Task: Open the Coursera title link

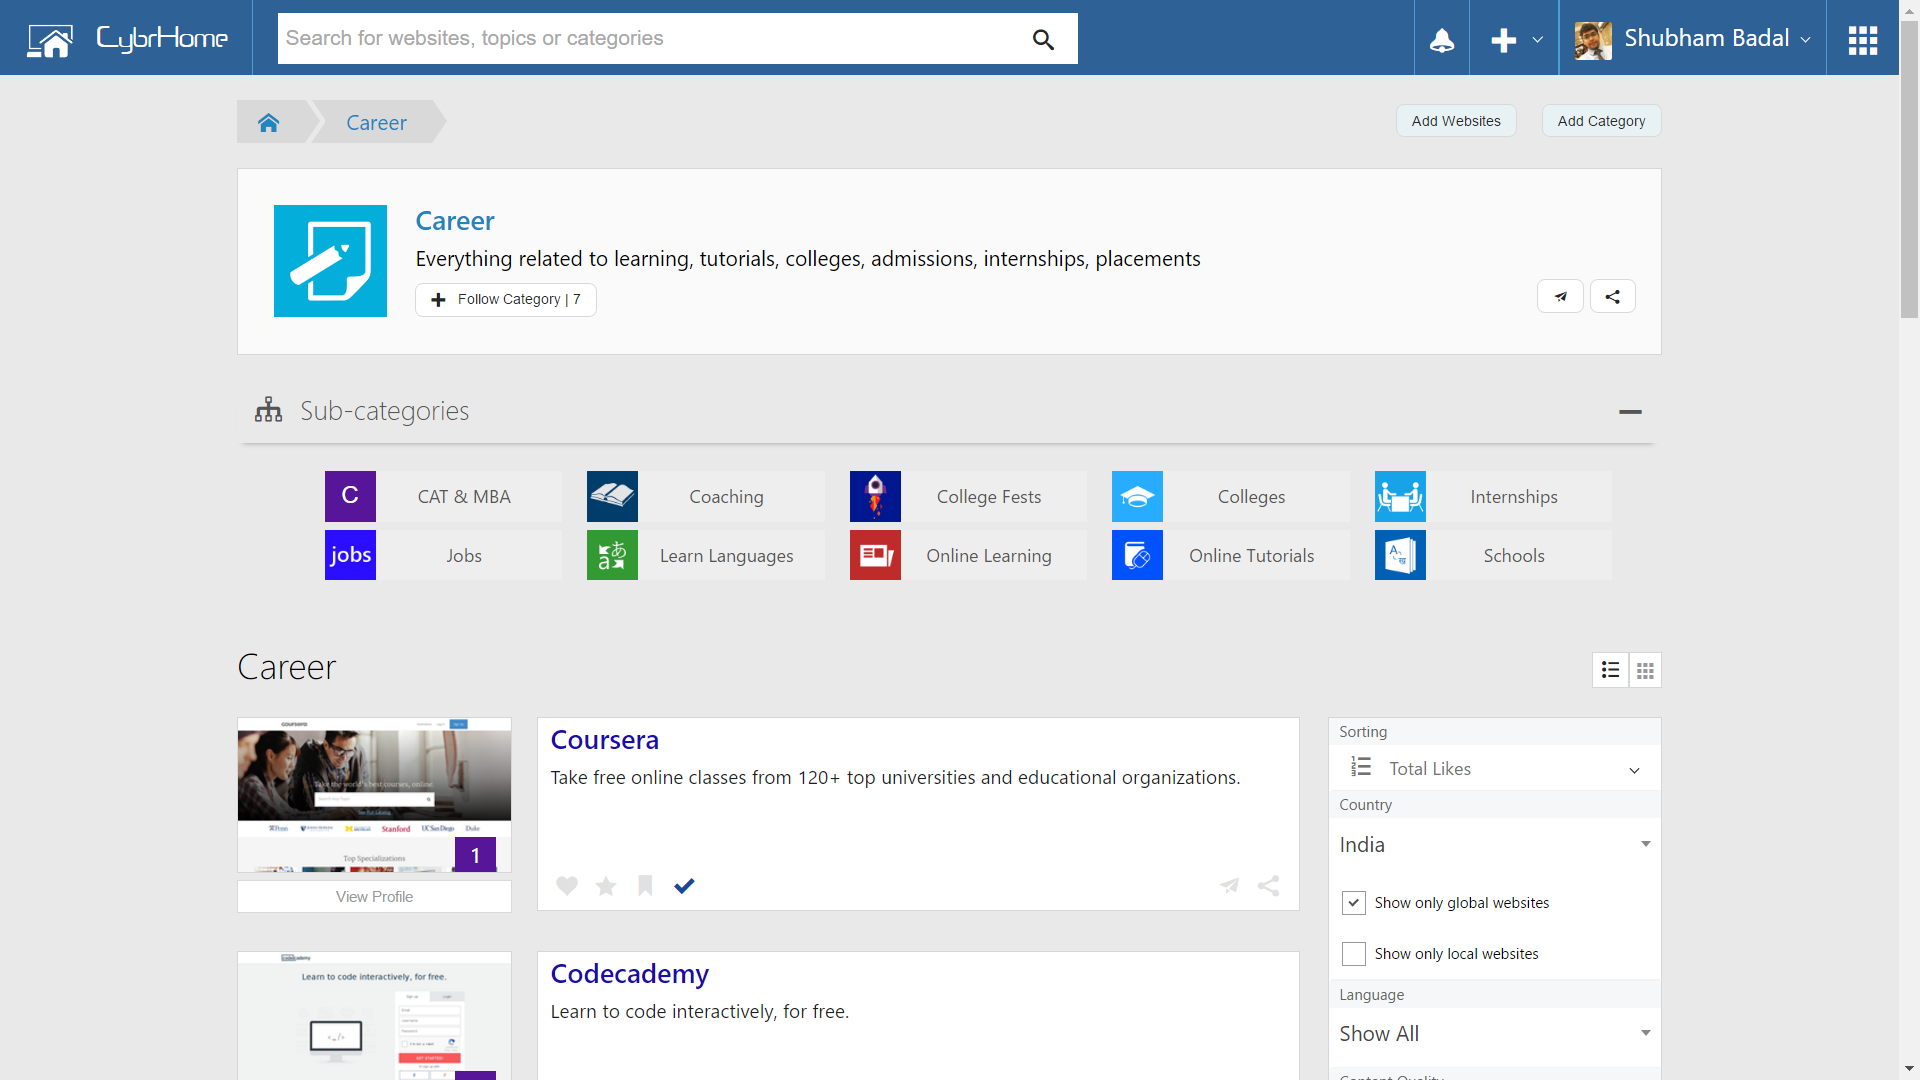Action: (605, 740)
